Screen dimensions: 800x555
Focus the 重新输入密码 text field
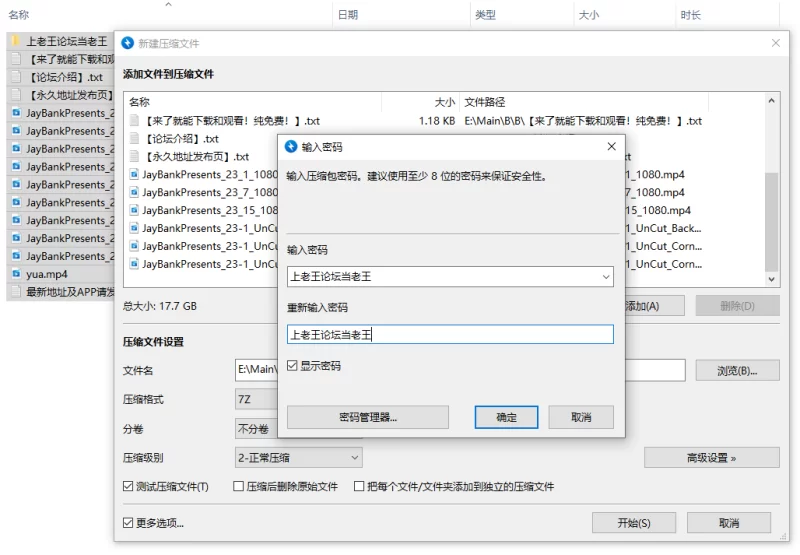pyautogui.click(x=450, y=335)
